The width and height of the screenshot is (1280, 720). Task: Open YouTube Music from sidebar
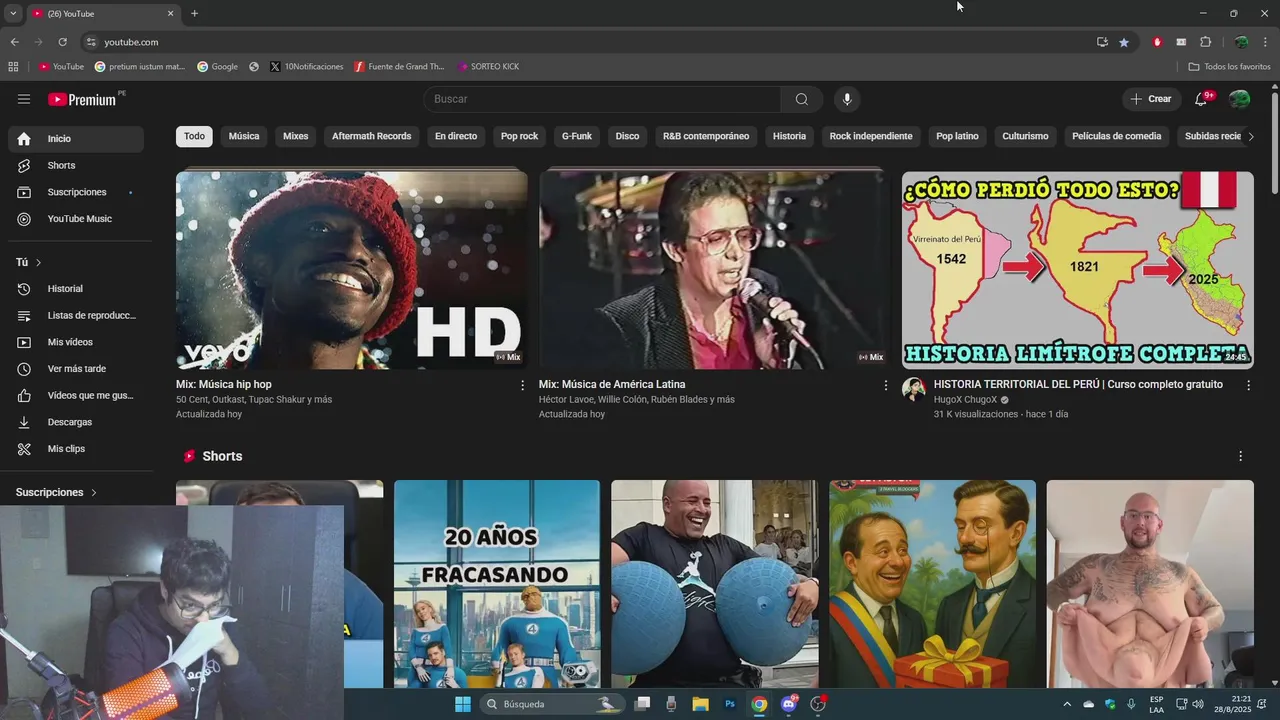pos(76,219)
